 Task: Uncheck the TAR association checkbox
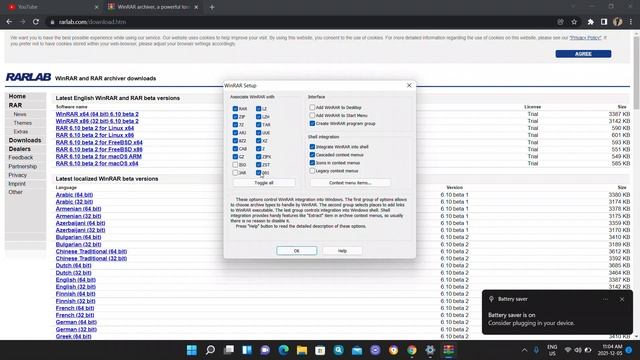pos(258,124)
